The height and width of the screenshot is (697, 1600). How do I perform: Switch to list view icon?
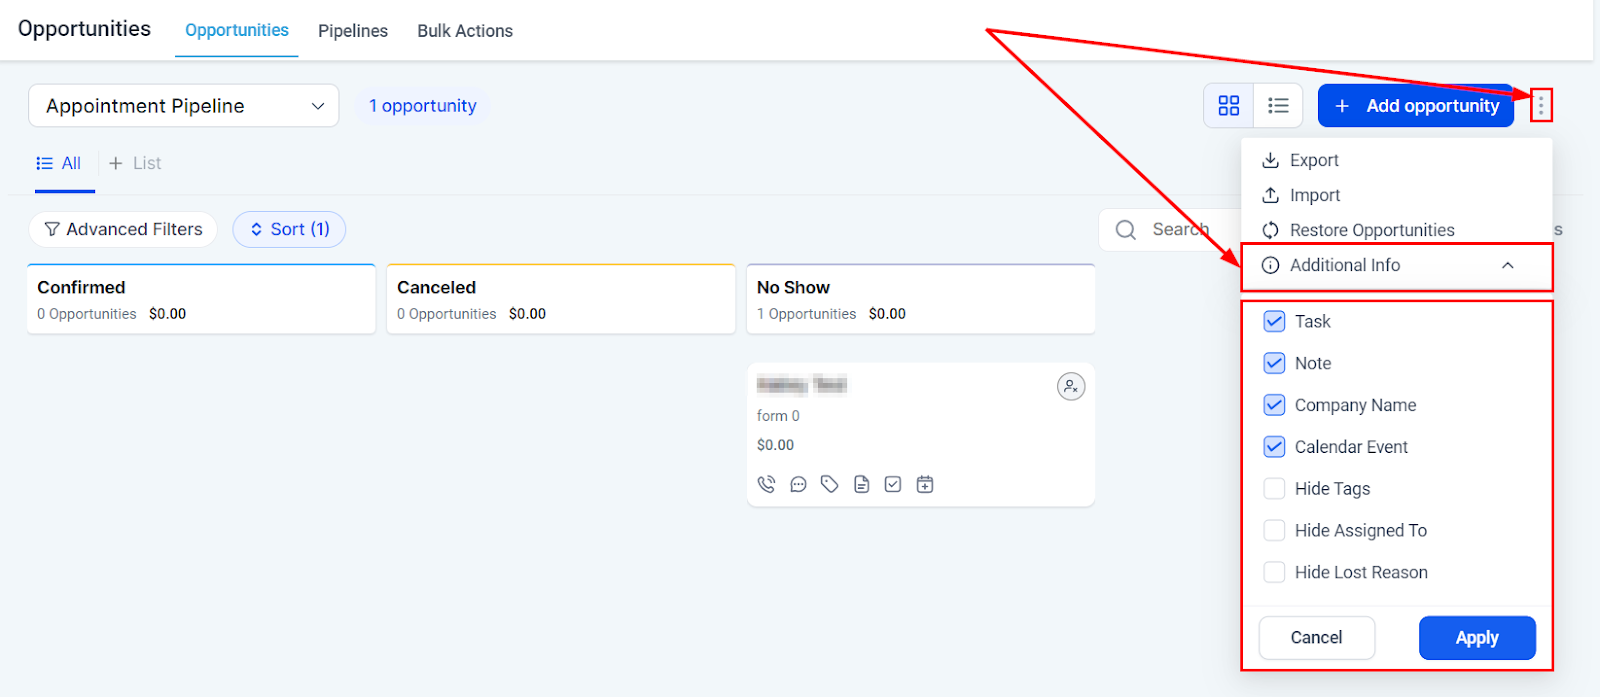[1278, 105]
